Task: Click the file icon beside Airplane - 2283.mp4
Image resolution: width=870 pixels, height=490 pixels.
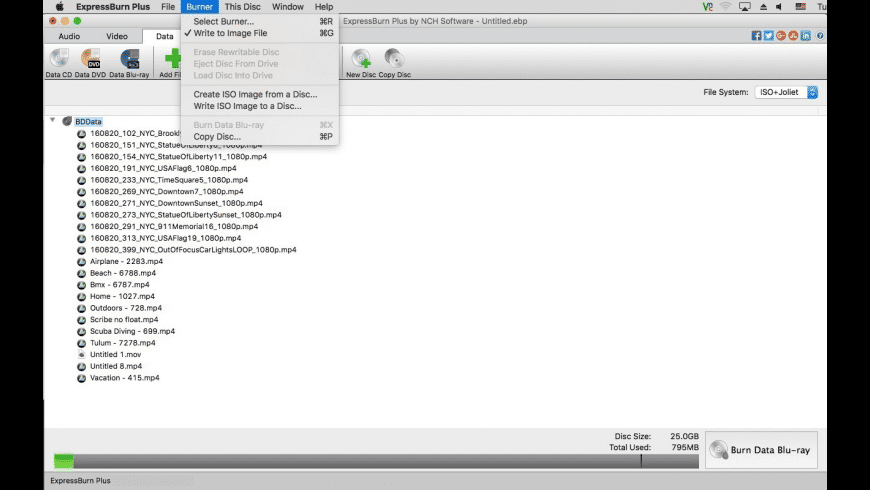Action: click(x=81, y=261)
